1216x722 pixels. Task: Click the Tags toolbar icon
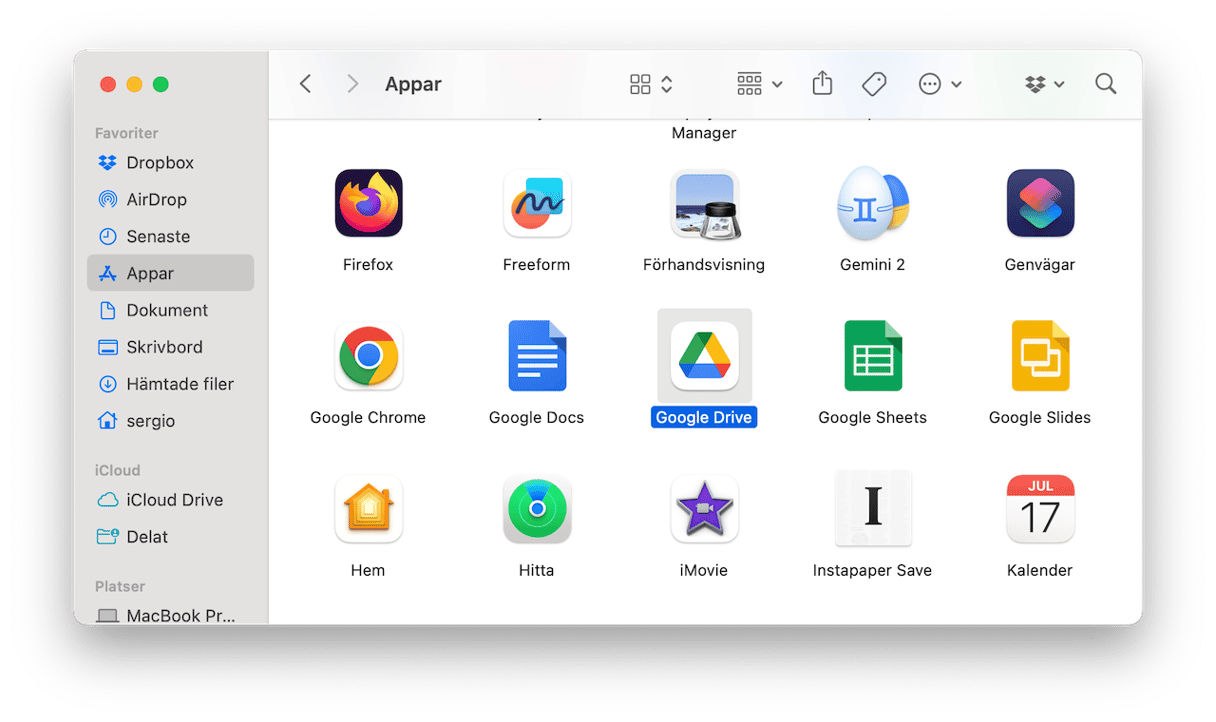point(874,84)
